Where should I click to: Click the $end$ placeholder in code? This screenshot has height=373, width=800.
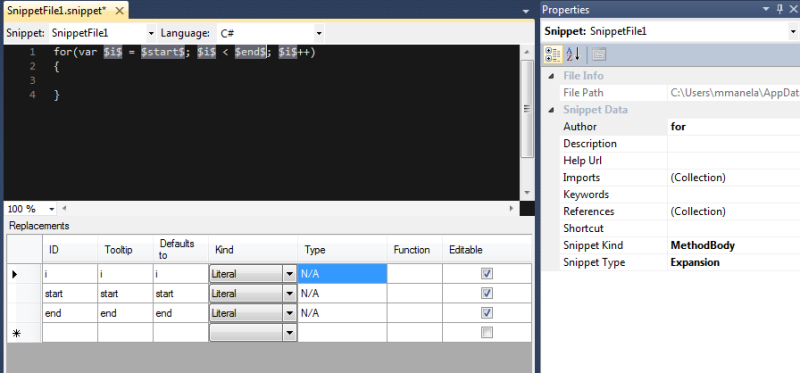pyautogui.click(x=251, y=52)
